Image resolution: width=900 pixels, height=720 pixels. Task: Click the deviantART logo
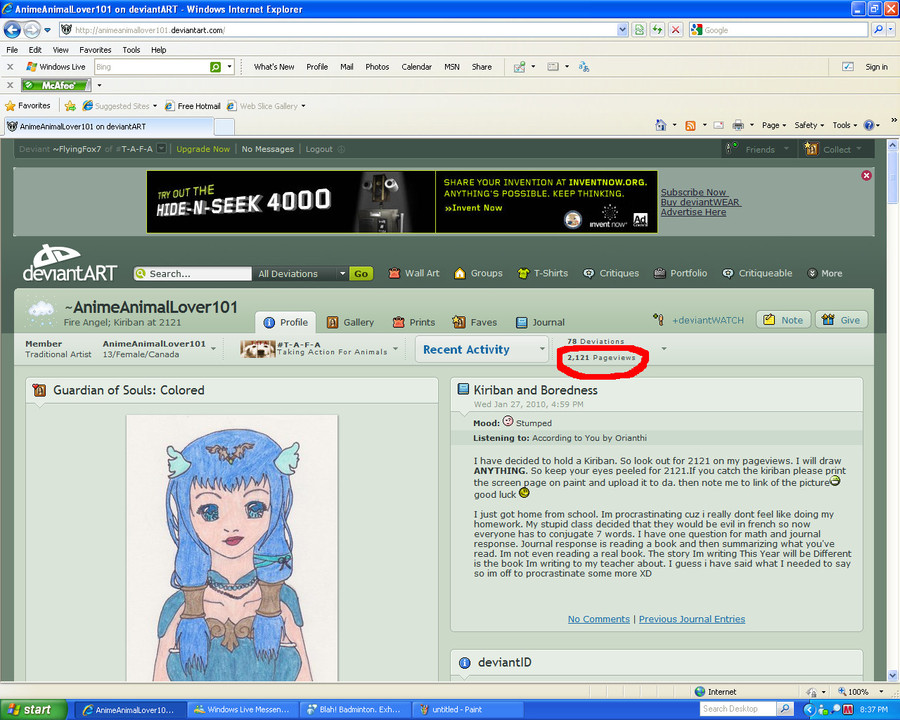(x=69, y=264)
